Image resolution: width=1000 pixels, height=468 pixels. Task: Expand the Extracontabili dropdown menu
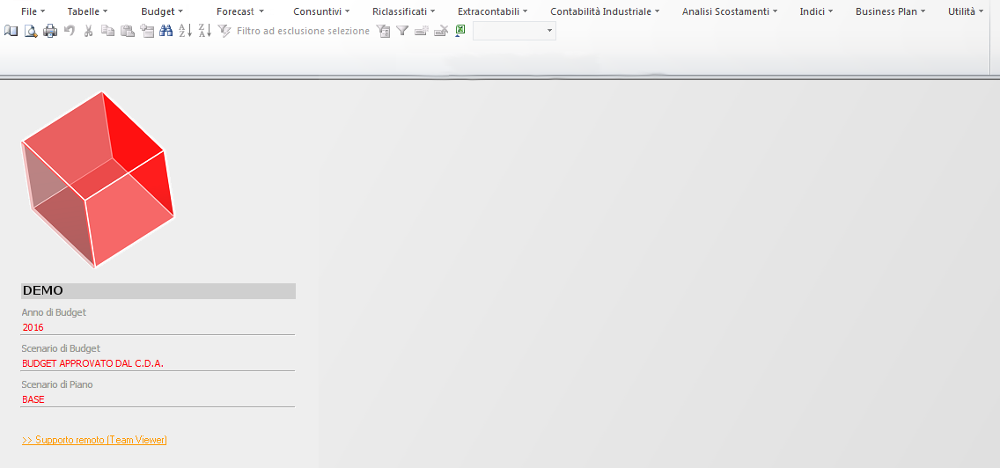[492, 11]
